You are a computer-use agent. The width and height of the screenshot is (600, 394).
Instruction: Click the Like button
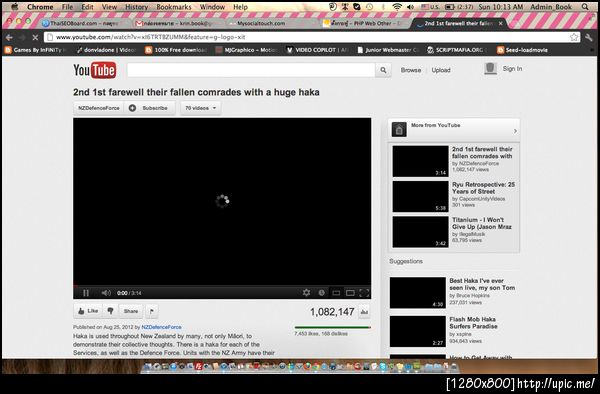click(x=88, y=311)
